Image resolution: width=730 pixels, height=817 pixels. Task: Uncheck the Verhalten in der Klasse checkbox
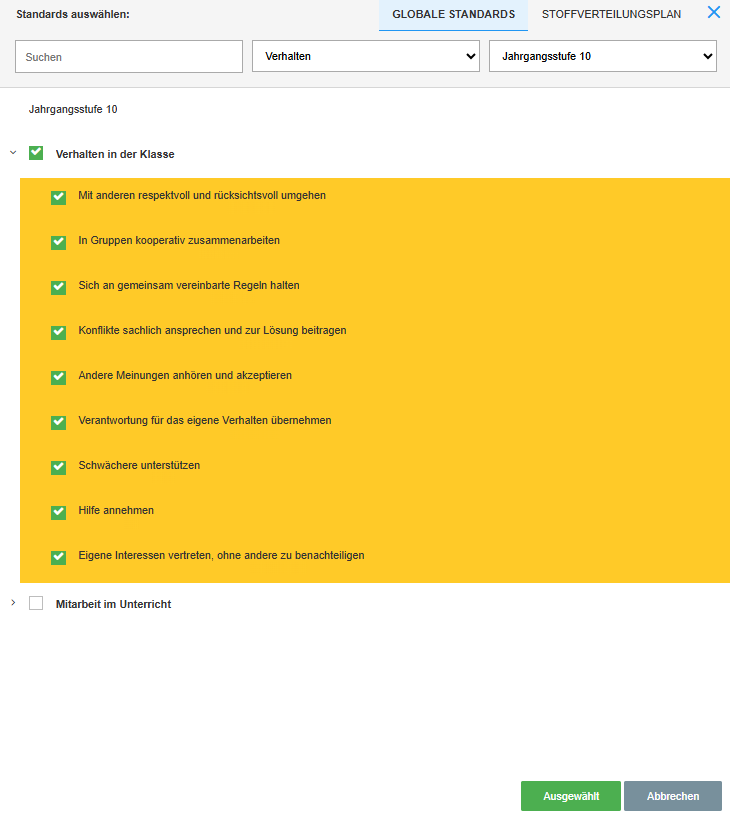pos(36,153)
